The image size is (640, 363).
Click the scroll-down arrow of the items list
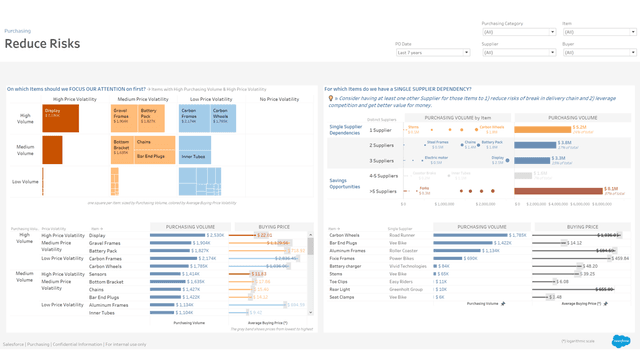tap(311, 312)
